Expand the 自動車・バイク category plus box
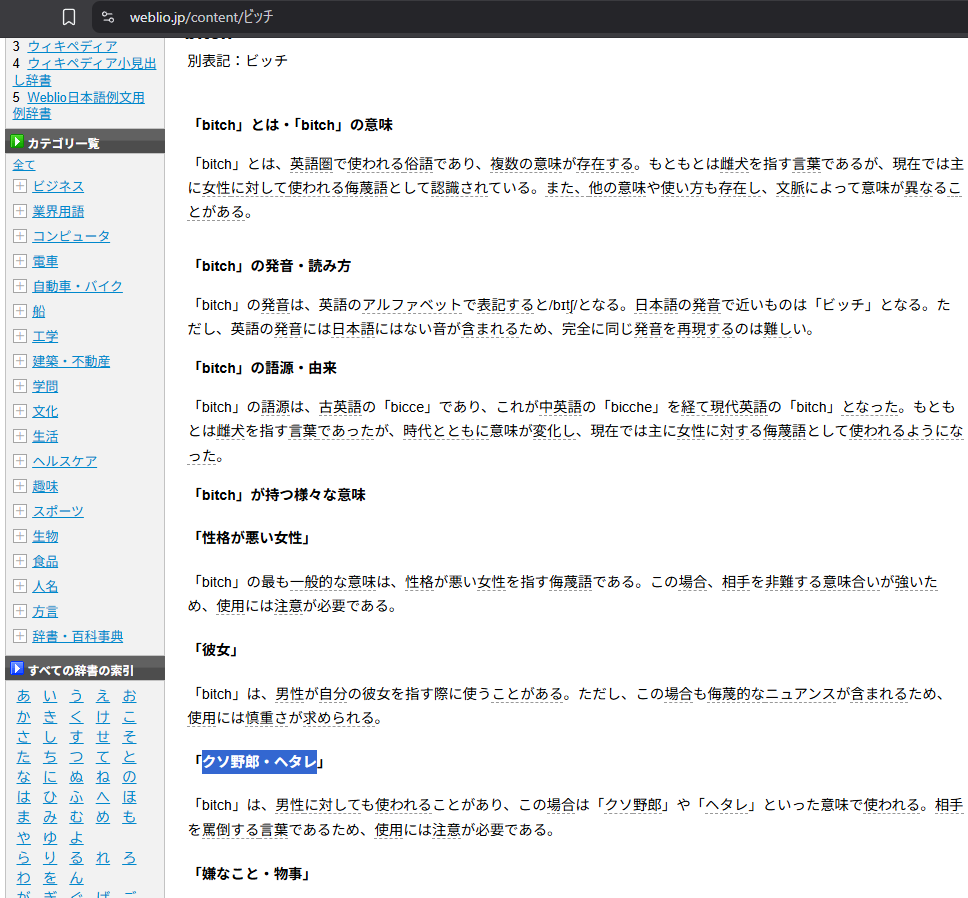The height and width of the screenshot is (898, 968). [x=20, y=286]
